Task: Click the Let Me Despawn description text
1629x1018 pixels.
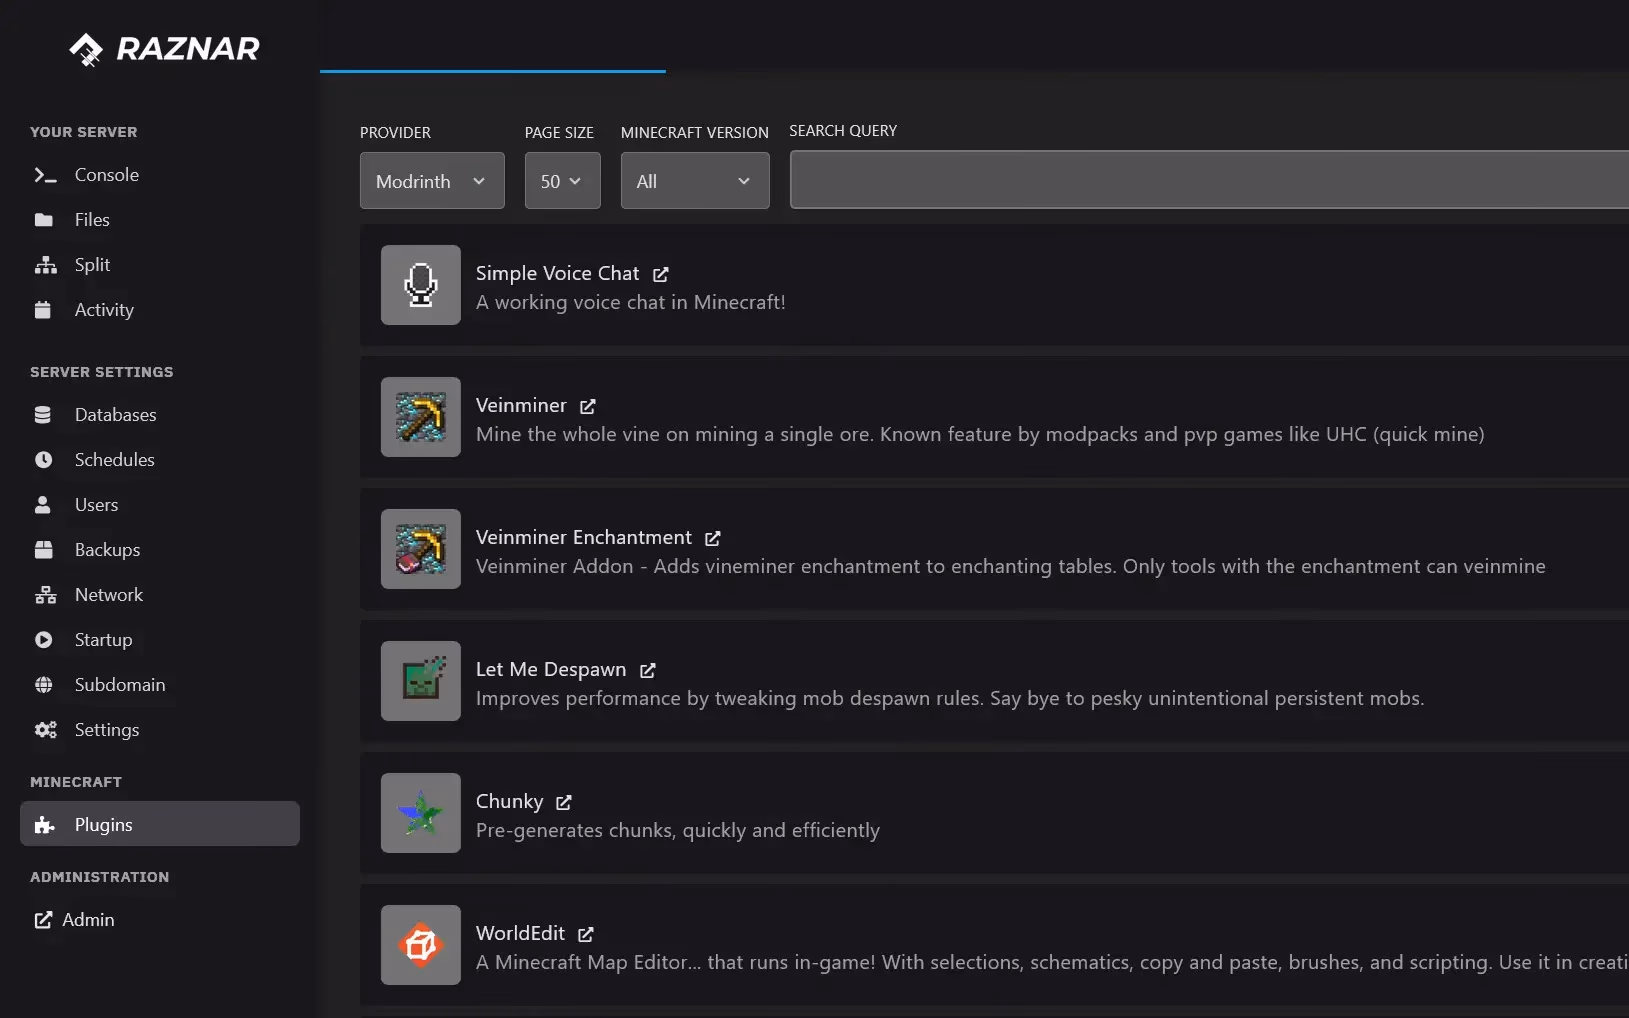Action: [950, 699]
